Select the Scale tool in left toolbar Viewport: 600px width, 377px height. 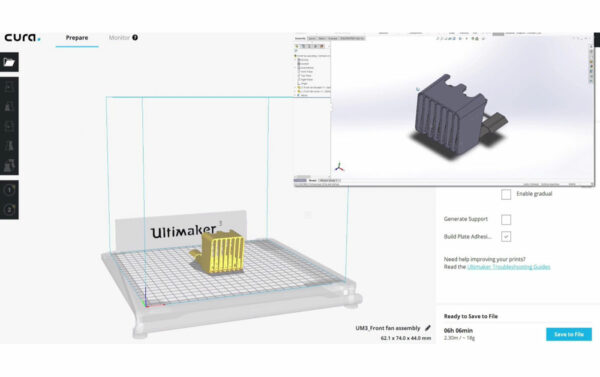(9, 106)
